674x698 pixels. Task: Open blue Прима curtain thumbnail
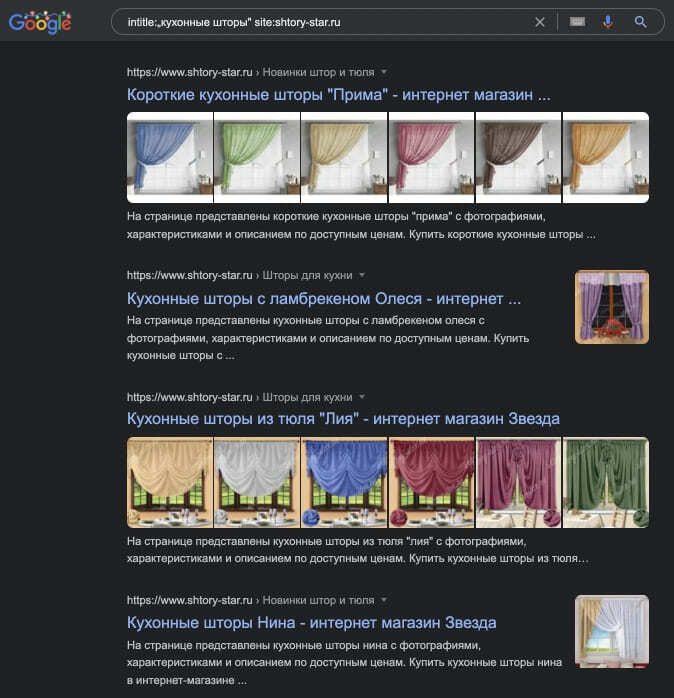170,157
